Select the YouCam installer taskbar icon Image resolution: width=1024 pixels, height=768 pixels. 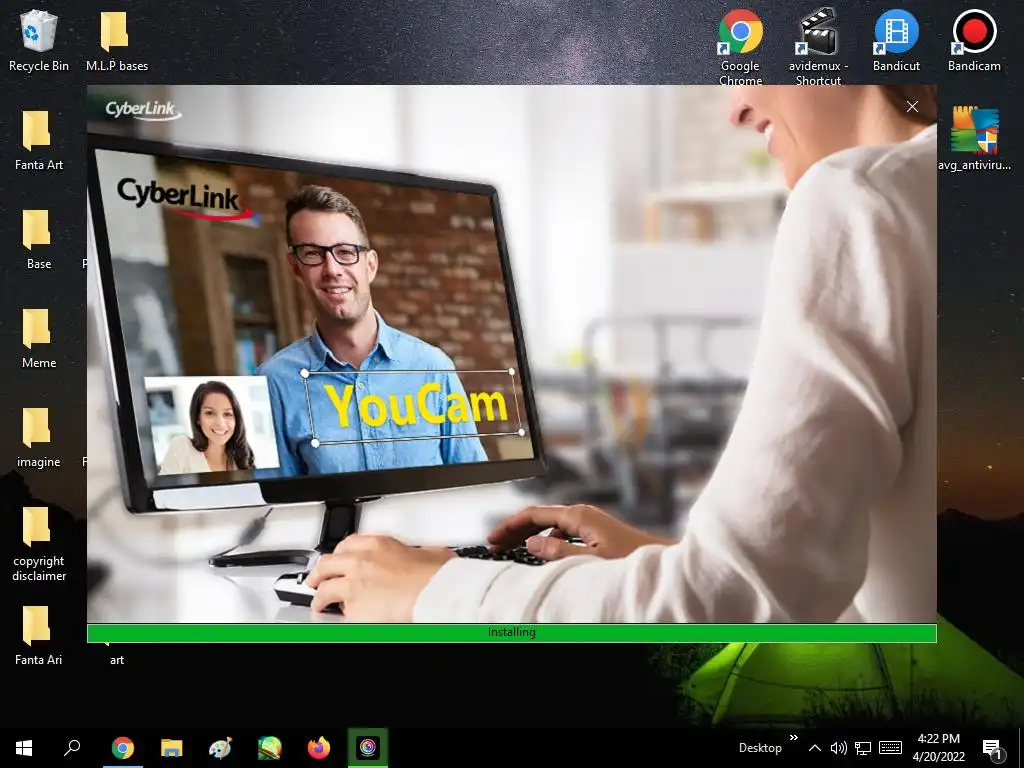click(368, 748)
